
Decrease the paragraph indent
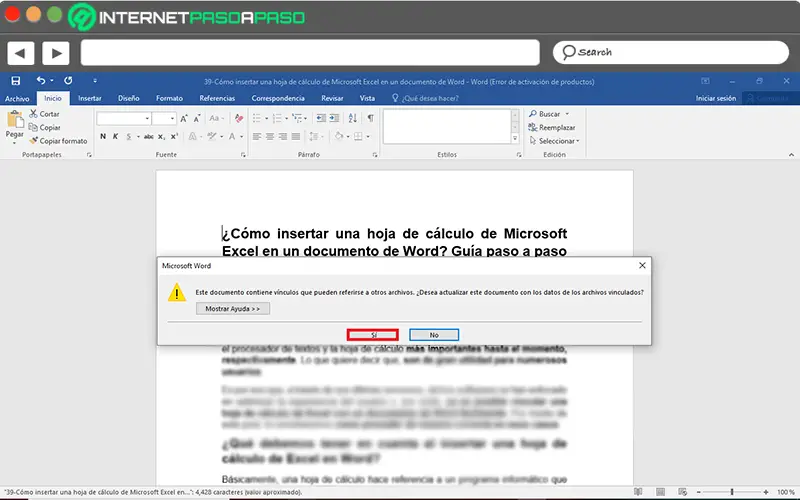tap(321, 118)
